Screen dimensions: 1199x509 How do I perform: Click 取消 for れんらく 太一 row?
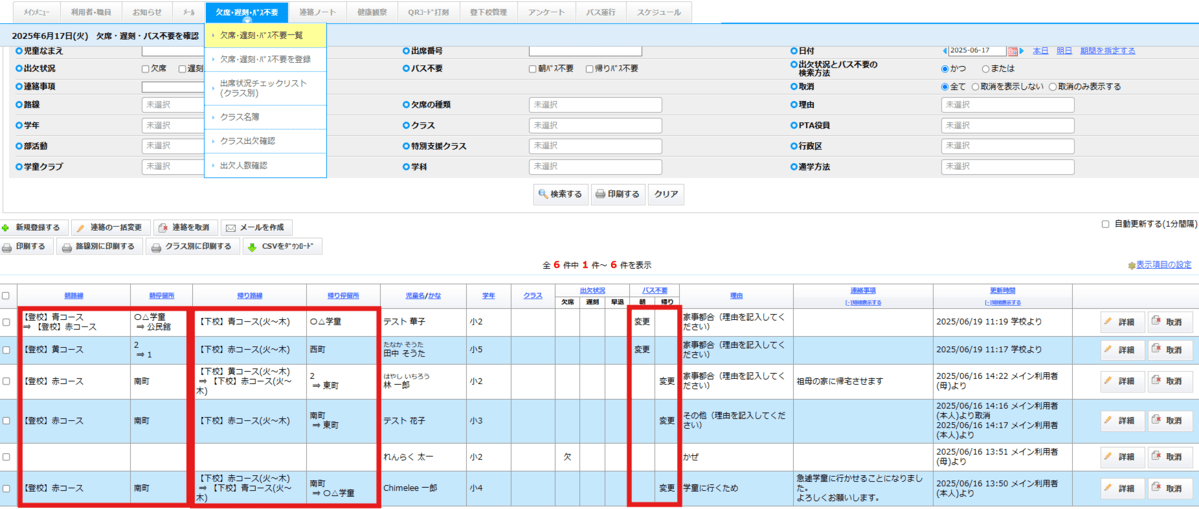1170,456
